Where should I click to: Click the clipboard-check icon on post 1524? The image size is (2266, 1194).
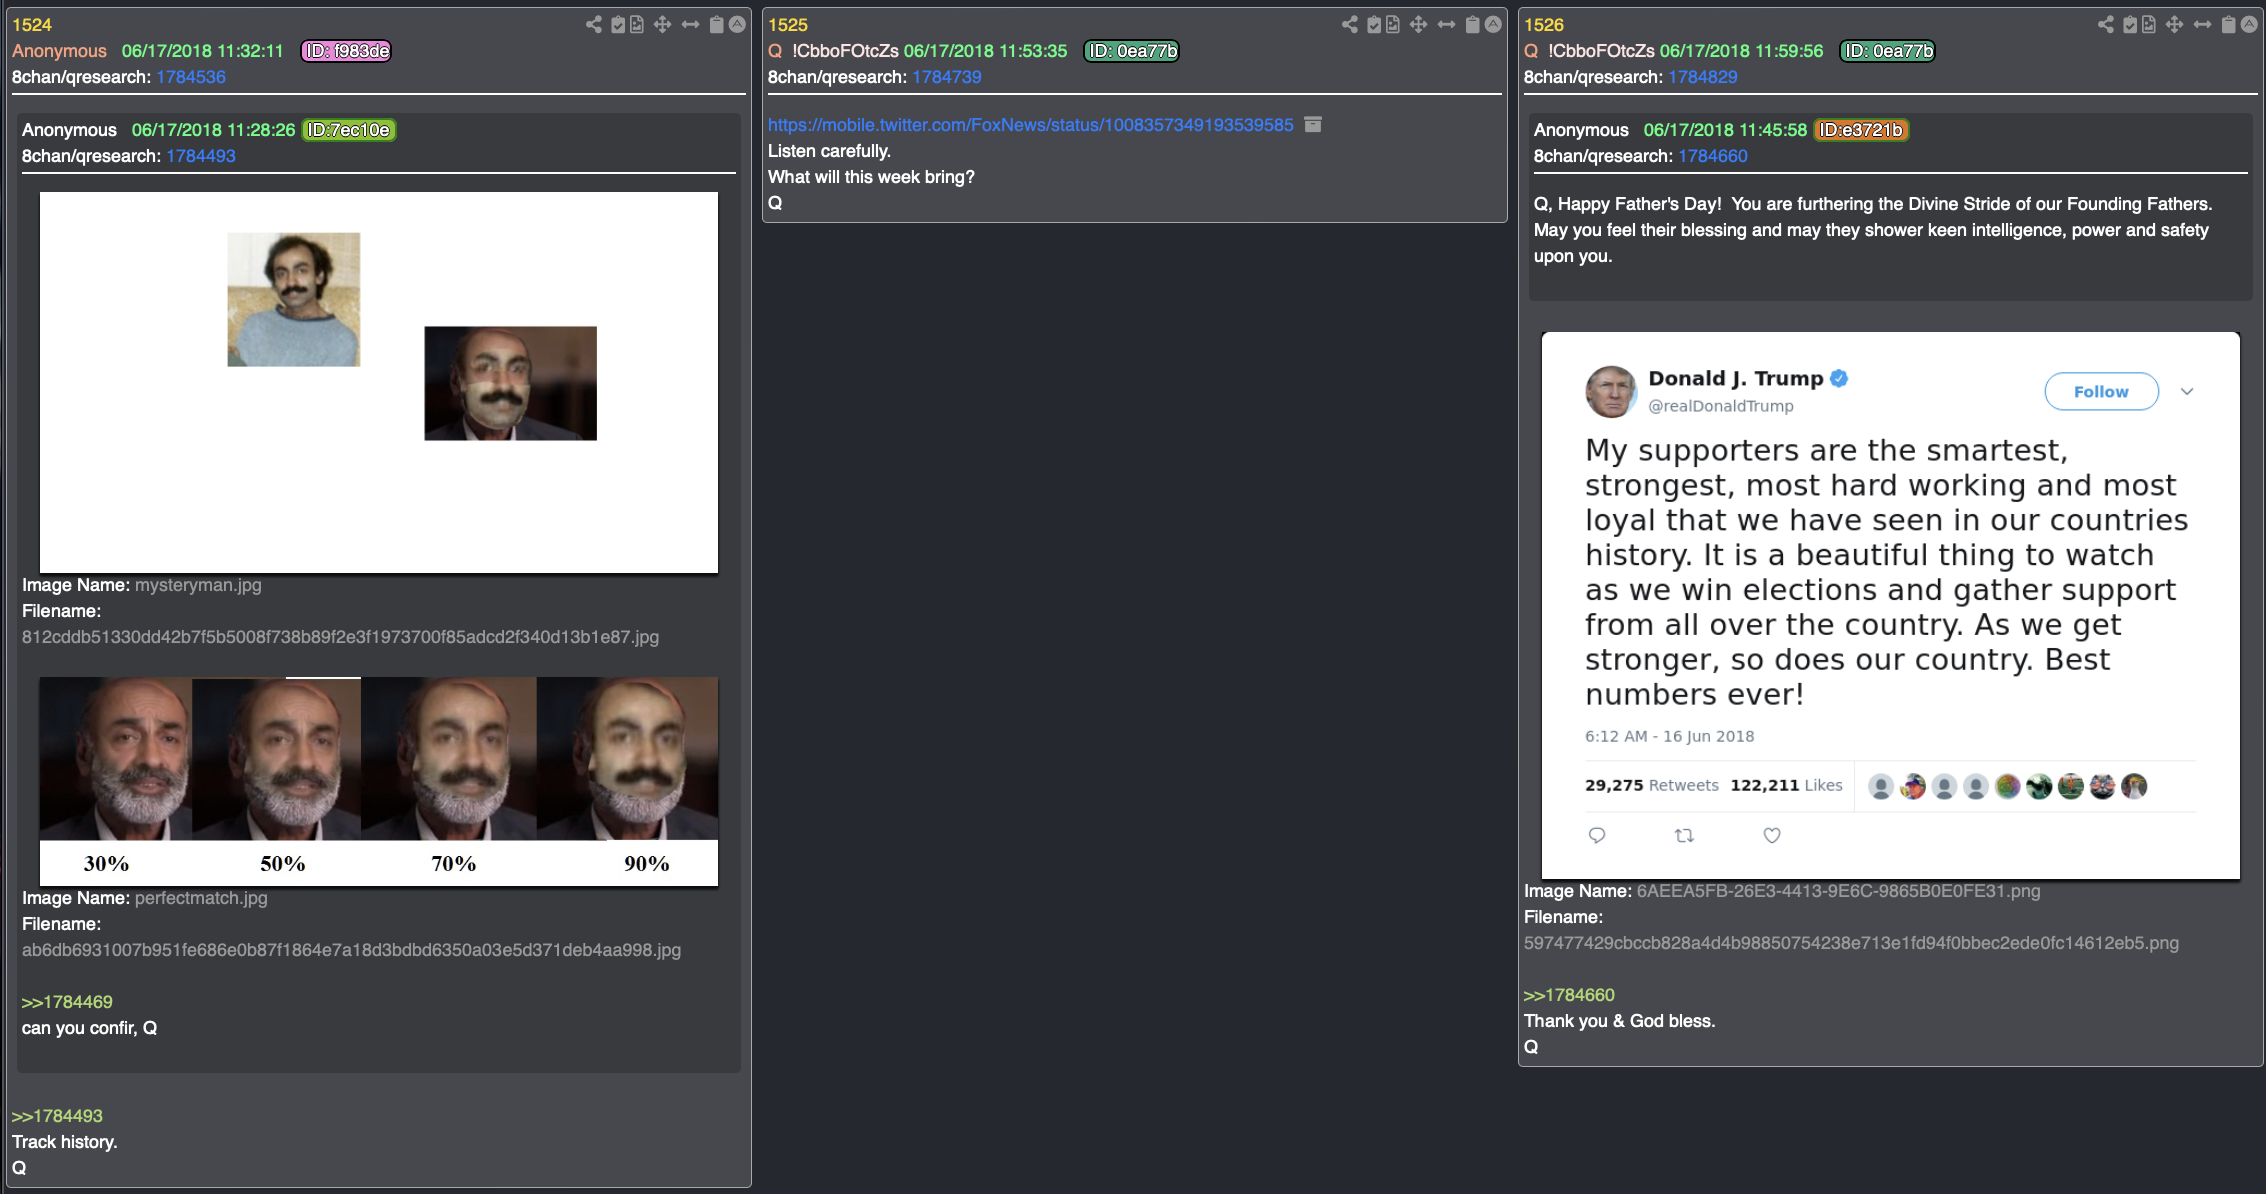(618, 25)
